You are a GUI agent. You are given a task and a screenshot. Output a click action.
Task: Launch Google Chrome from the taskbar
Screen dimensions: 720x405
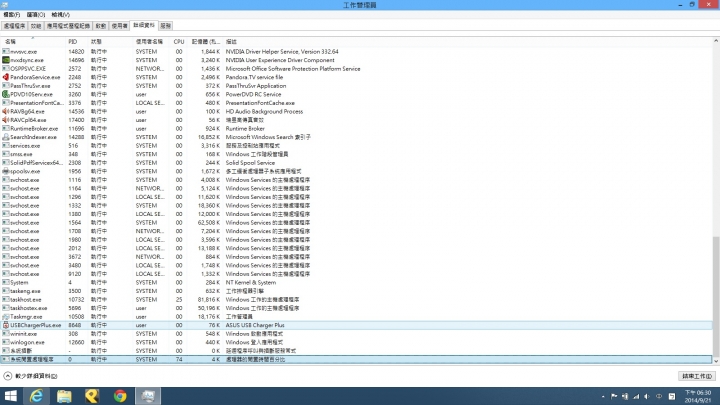tap(120, 396)
